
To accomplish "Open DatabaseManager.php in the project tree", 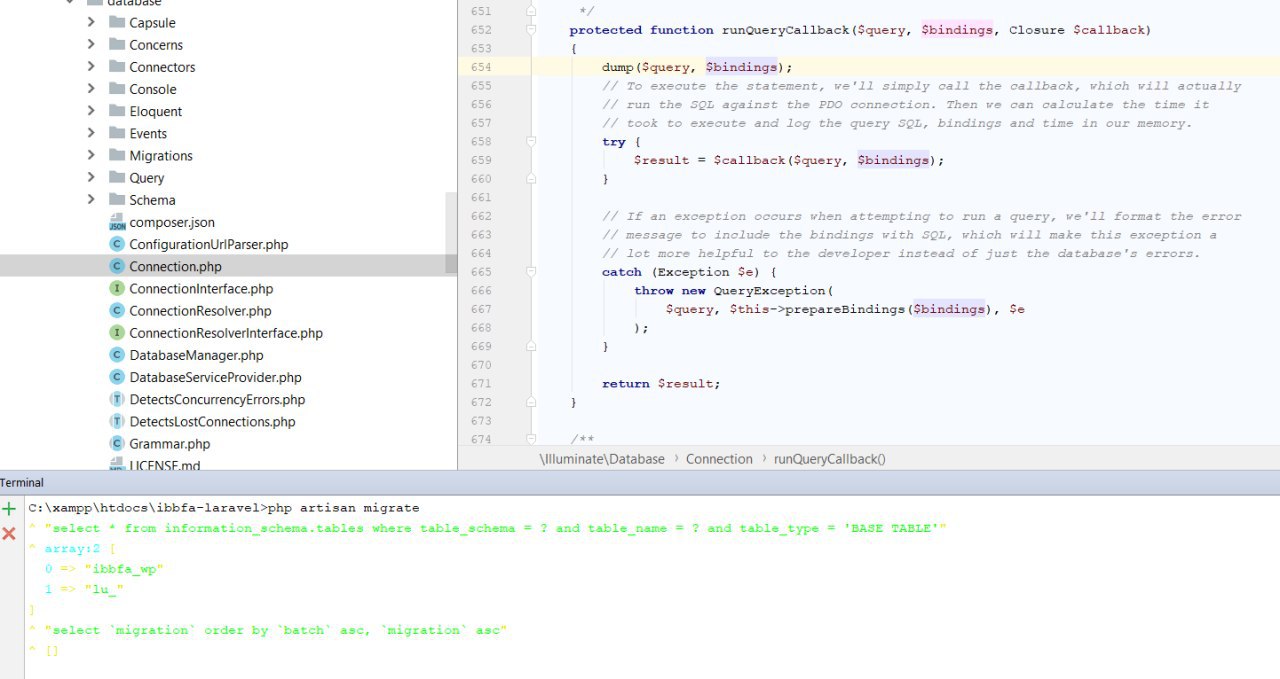I will point(196,354).
